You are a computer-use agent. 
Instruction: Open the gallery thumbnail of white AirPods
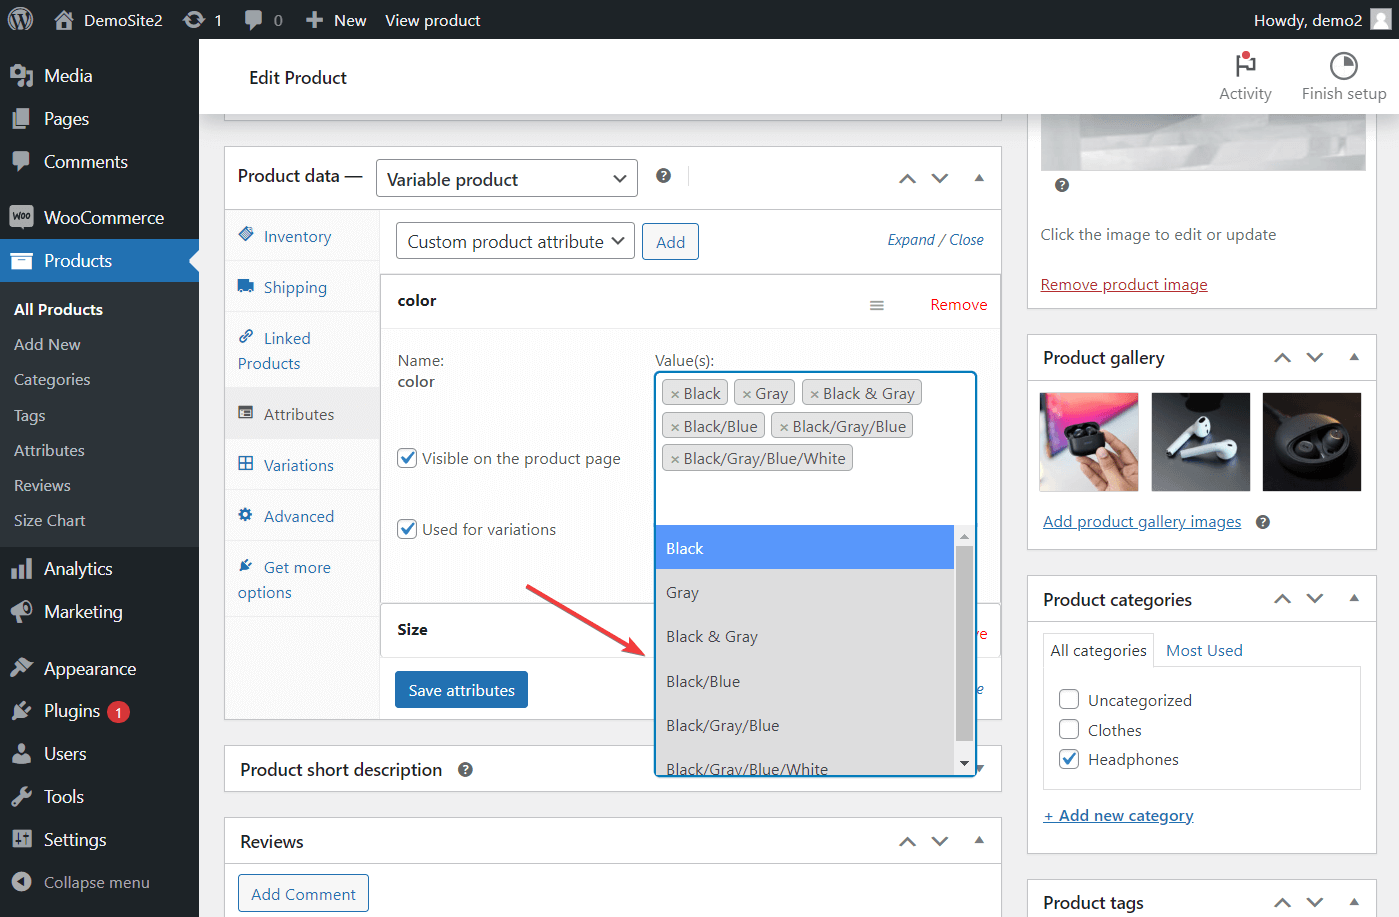pos(1200,442)
